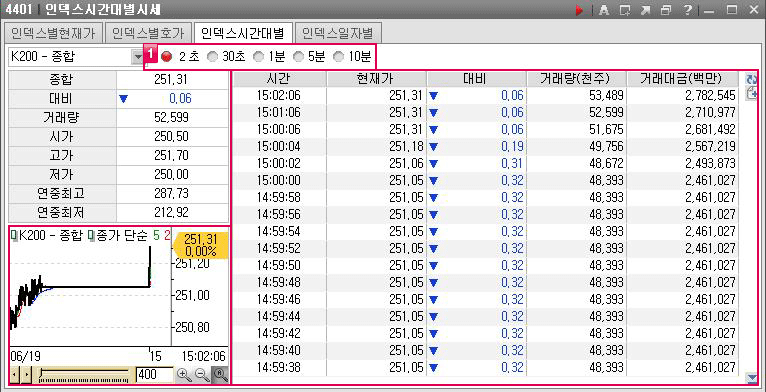Click the refresh icon beside the table header

[751, 79]
